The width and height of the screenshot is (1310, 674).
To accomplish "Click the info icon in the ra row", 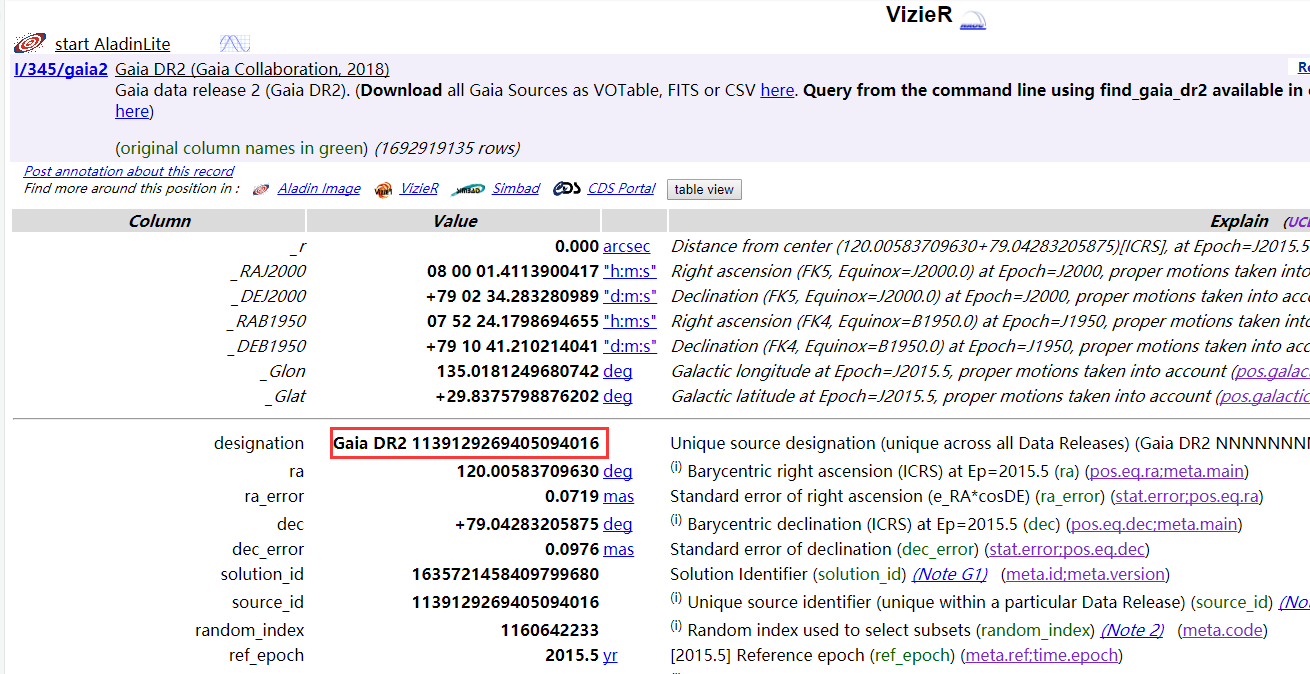I will [676, 469].
